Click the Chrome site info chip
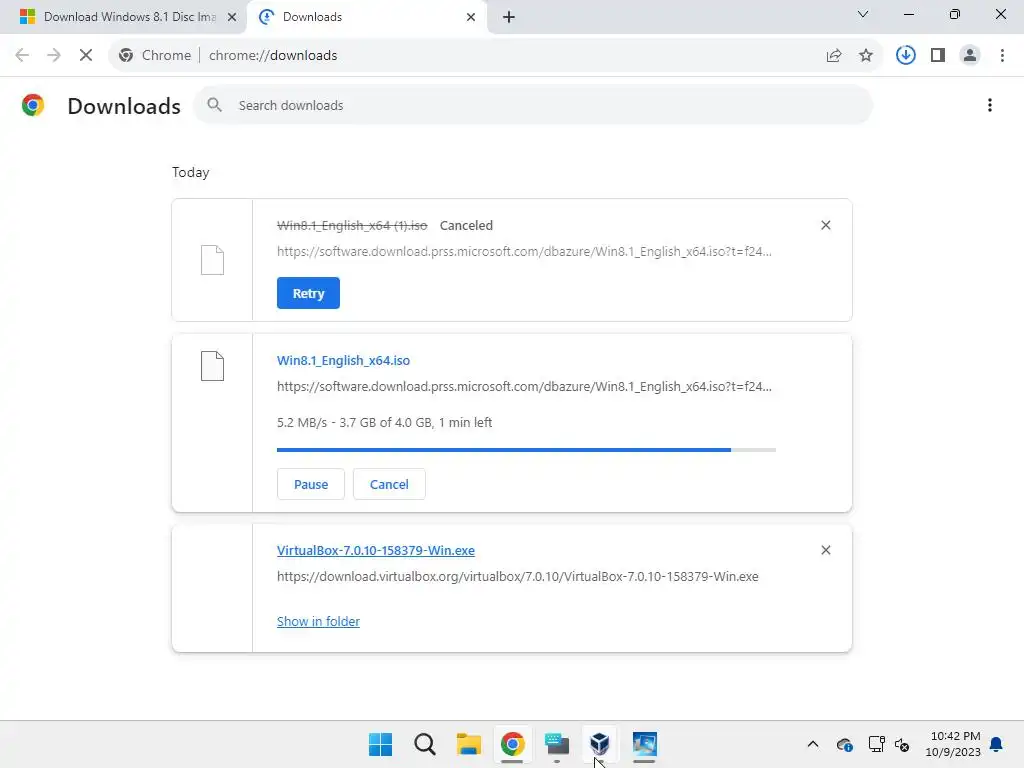This screenshot has height=768, width=1024. (155, 56)
